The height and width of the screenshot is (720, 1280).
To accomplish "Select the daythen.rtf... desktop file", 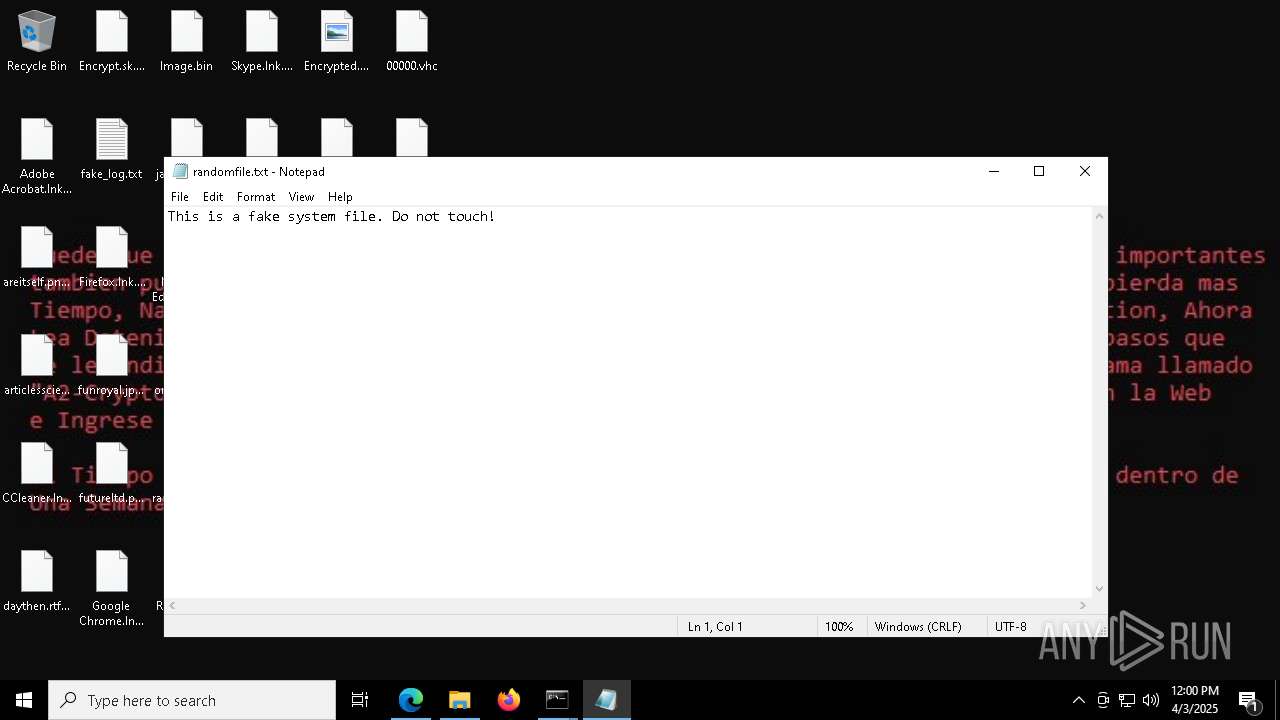I will pos(37,582).
